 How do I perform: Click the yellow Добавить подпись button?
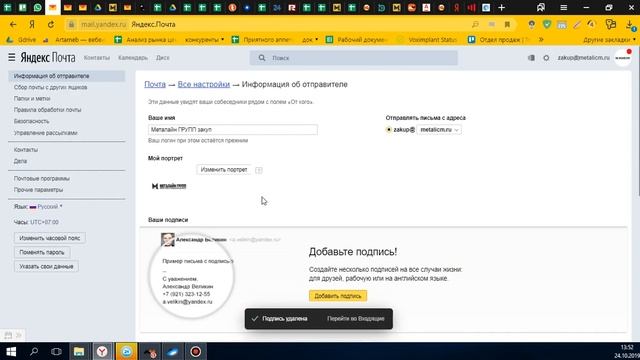pyautogui.click(x=338, y=296)
